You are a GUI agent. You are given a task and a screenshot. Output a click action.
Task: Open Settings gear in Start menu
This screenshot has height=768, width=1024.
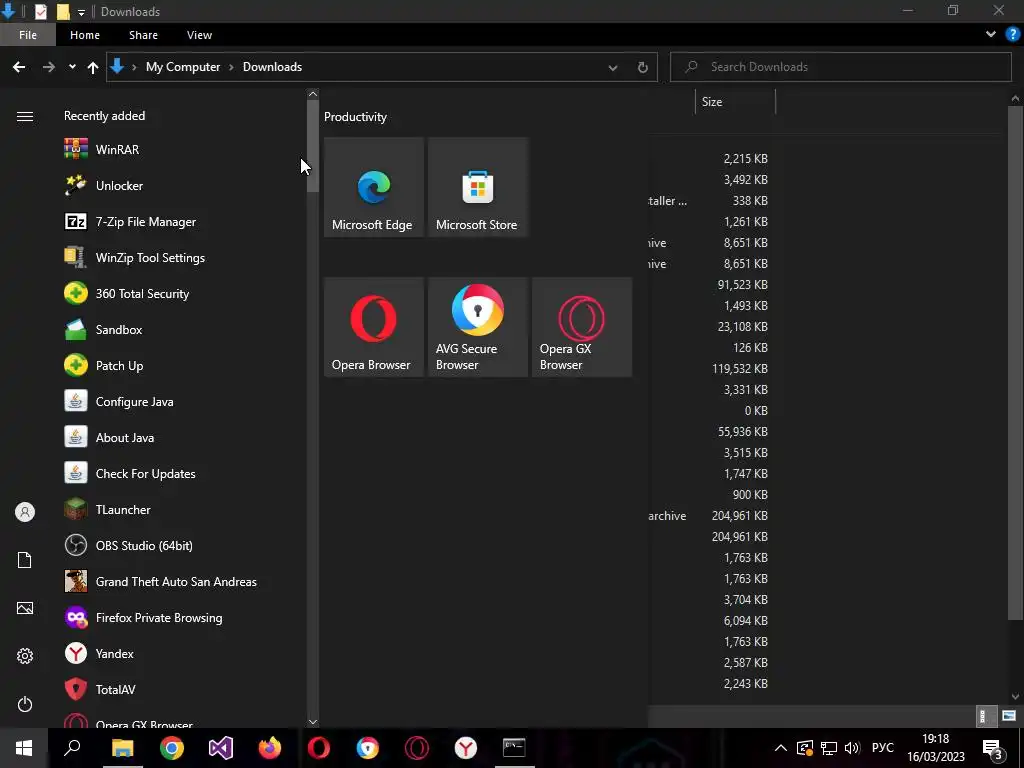point(25,656)
